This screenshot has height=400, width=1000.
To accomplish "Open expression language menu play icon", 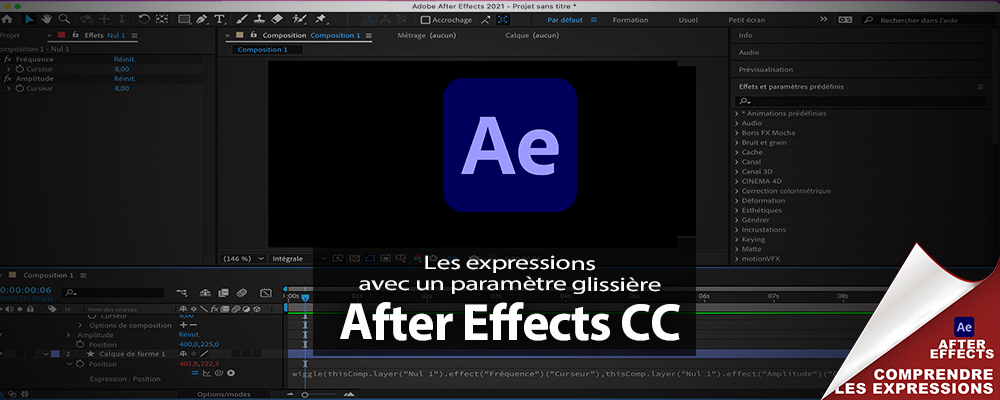I will coord(231,373).
